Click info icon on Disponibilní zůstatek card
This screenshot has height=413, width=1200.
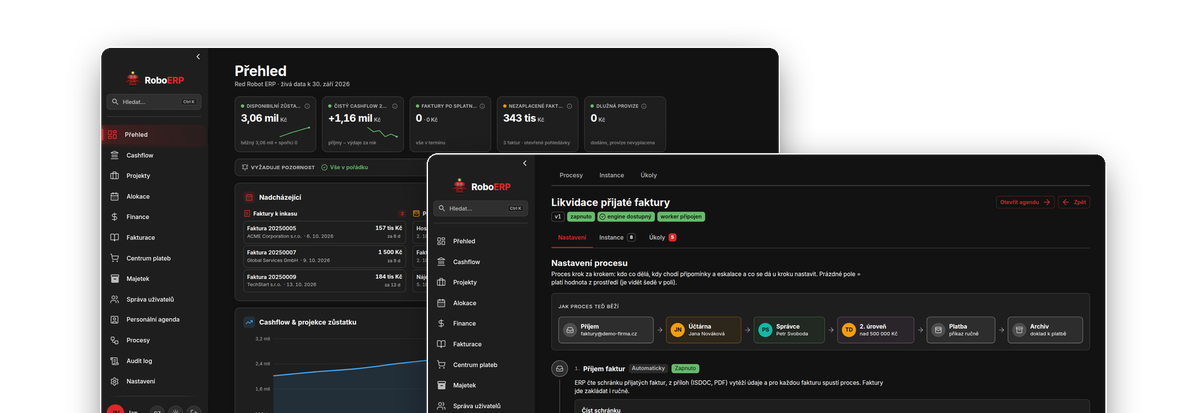pyautogui.click(x=309, y=105)
